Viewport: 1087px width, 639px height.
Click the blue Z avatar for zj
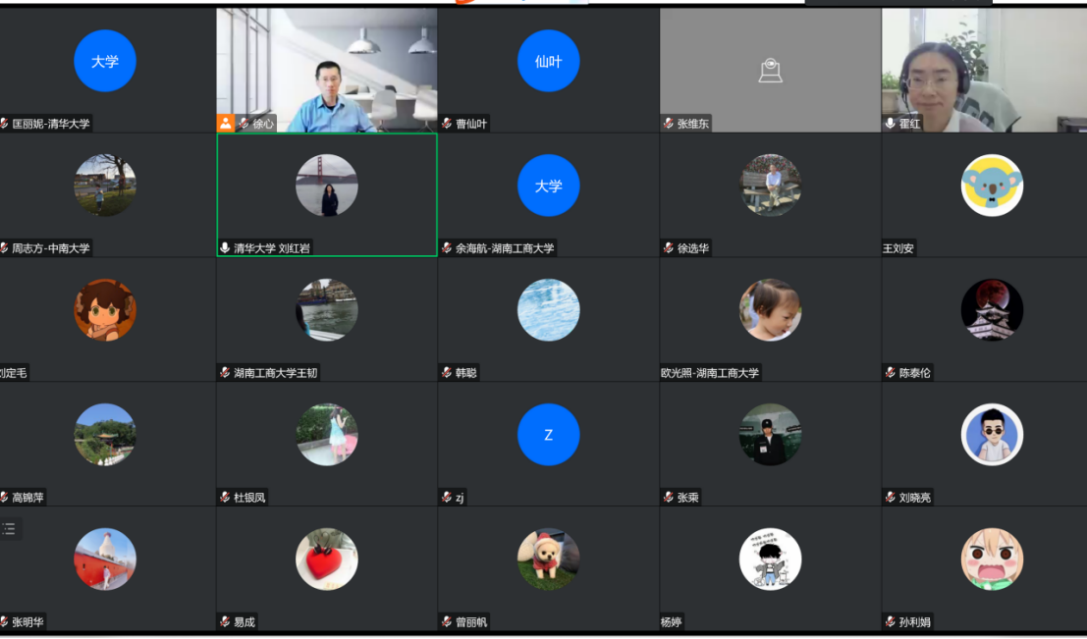[548, 434]
